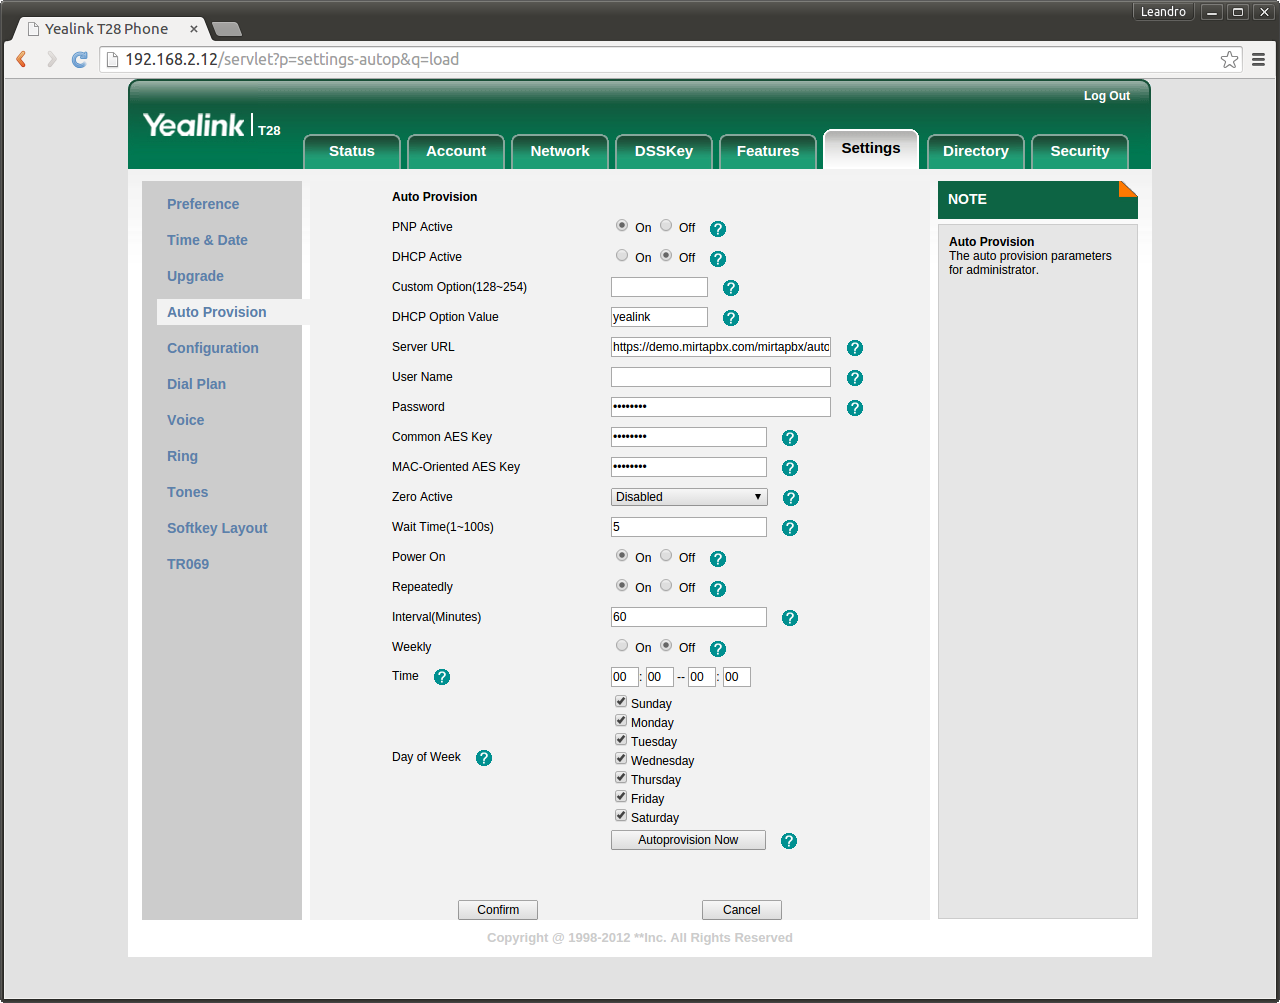Click help icon beside Autoprovision Now button
The image size is (1280, 1003).
click(x=789, y=841)
